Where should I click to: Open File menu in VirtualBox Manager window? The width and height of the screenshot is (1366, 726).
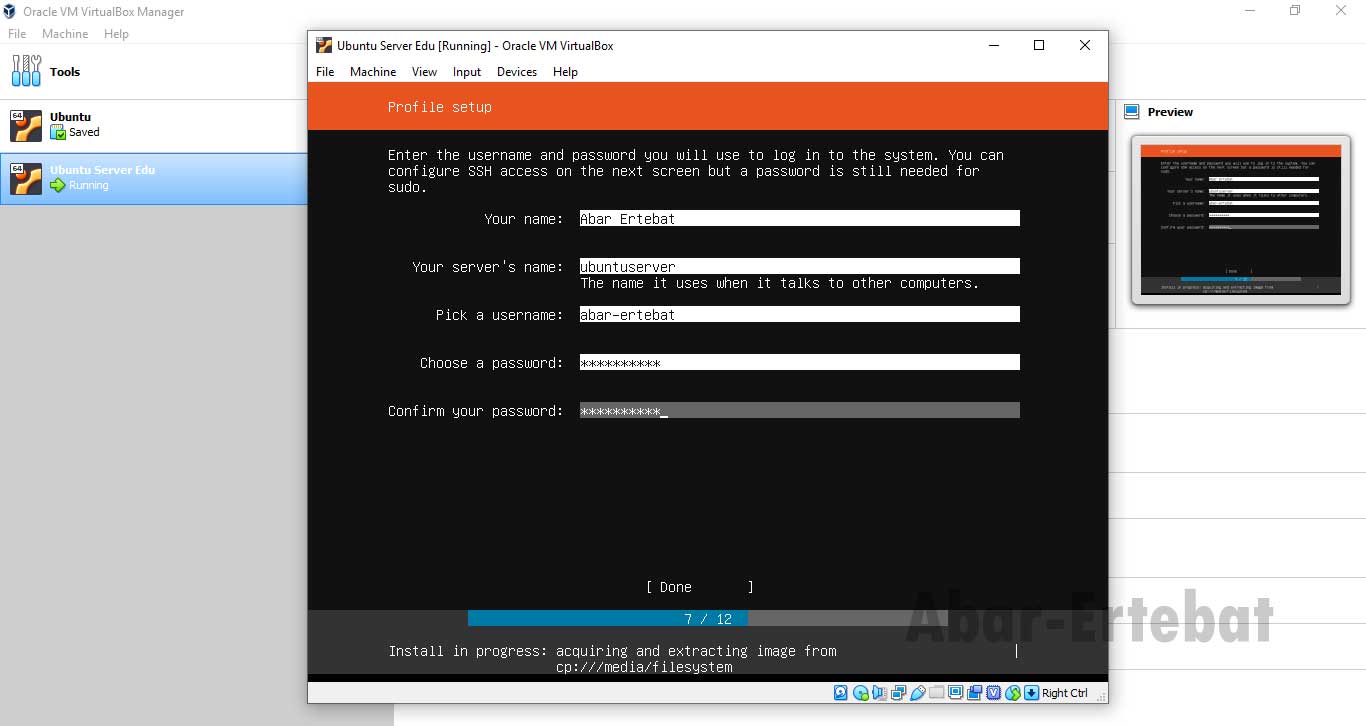click(17, 34)
